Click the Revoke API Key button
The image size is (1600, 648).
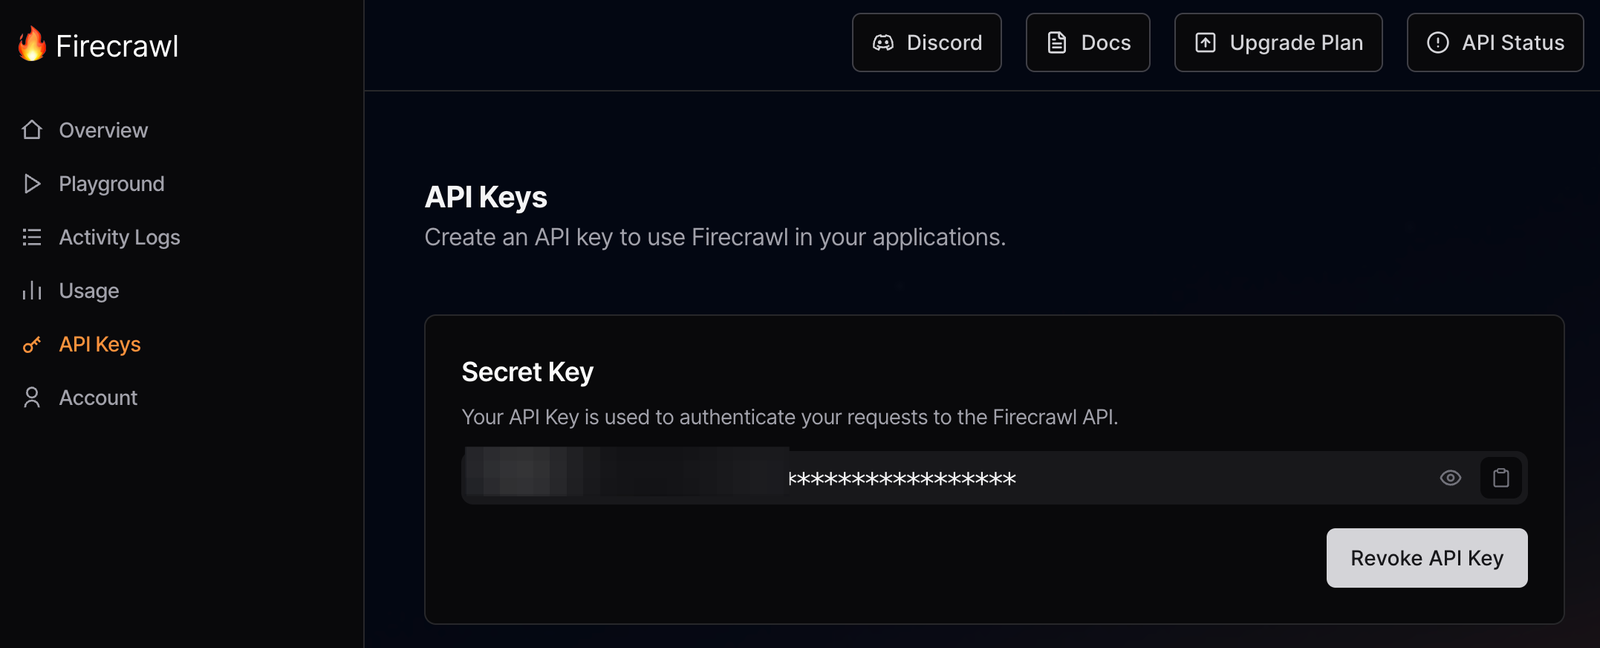[x=1426, y=557]
